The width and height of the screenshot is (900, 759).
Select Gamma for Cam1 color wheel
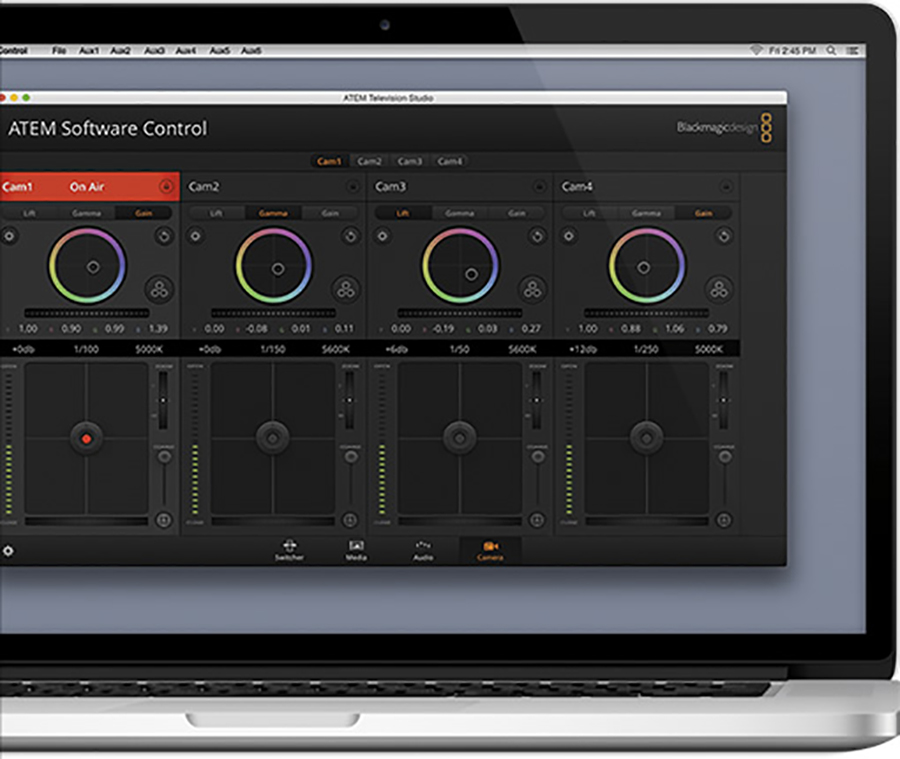coord(86,213)
